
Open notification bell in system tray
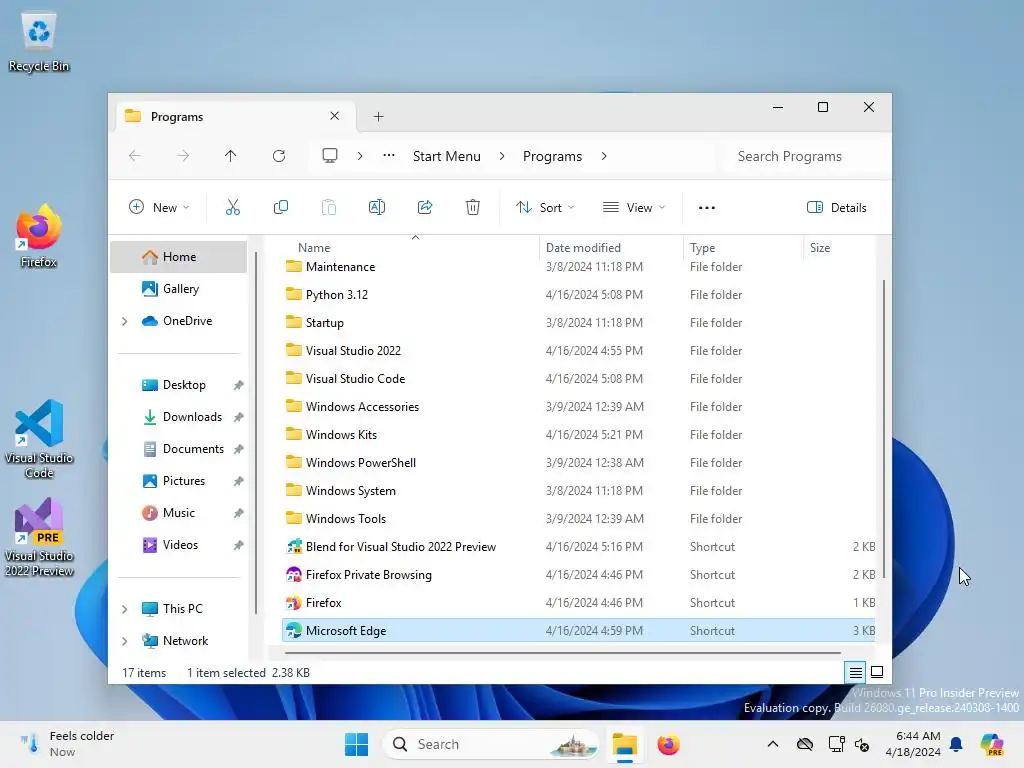pos(956,744)
